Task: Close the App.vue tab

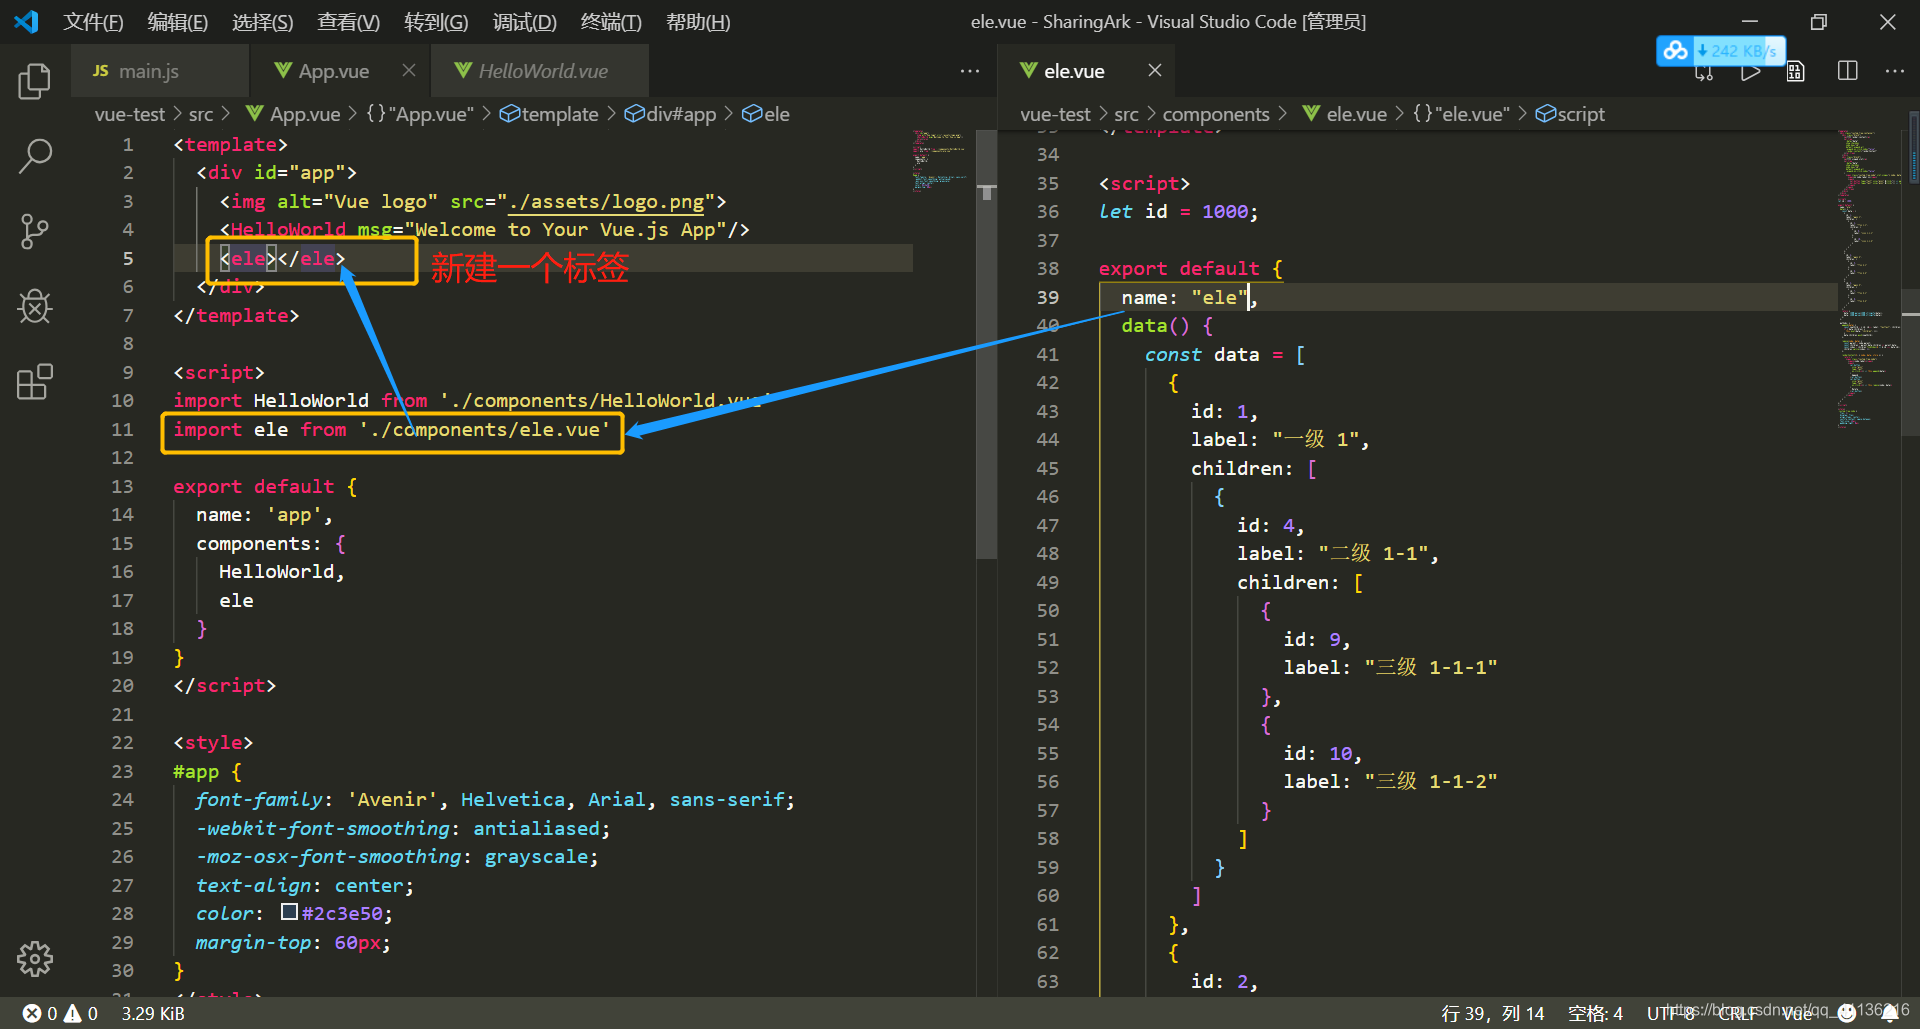Action: [x=408, y=70]
